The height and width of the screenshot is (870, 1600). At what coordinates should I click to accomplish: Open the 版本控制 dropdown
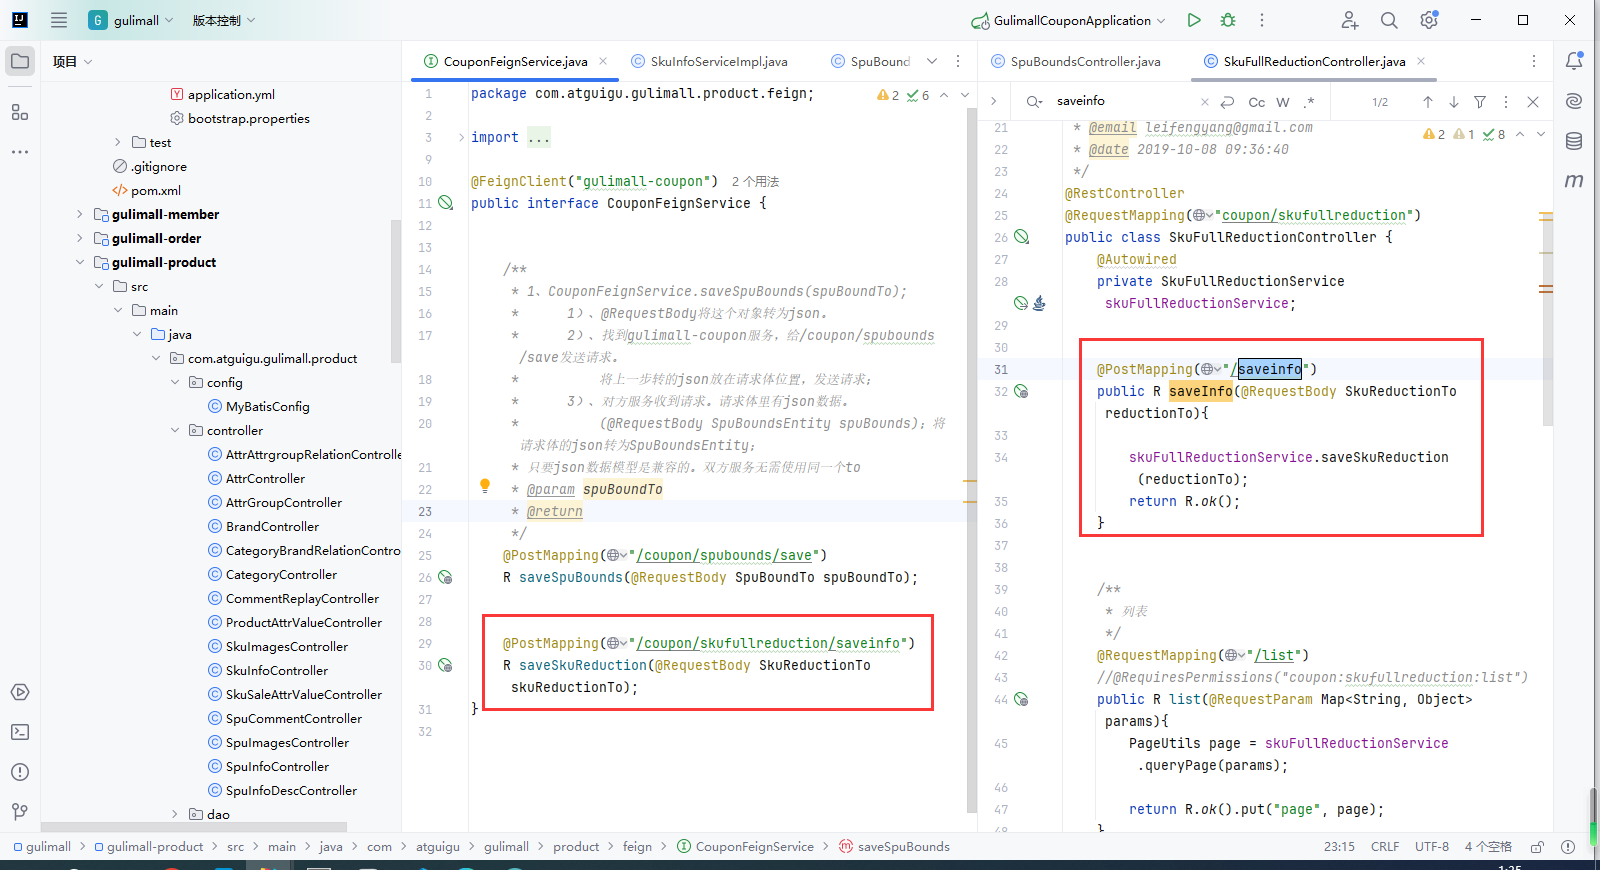tap(223, 20)
